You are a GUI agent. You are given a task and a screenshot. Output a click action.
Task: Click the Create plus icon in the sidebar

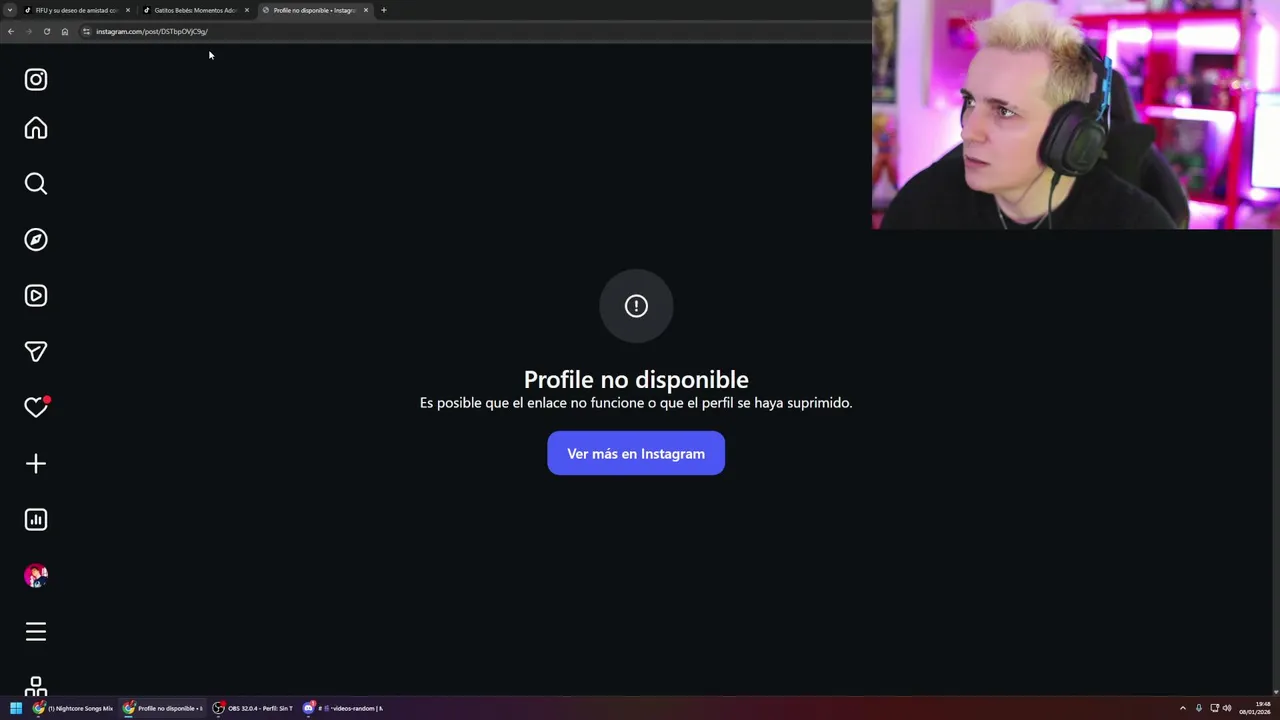pyautogui.click(x=36, y=463)
